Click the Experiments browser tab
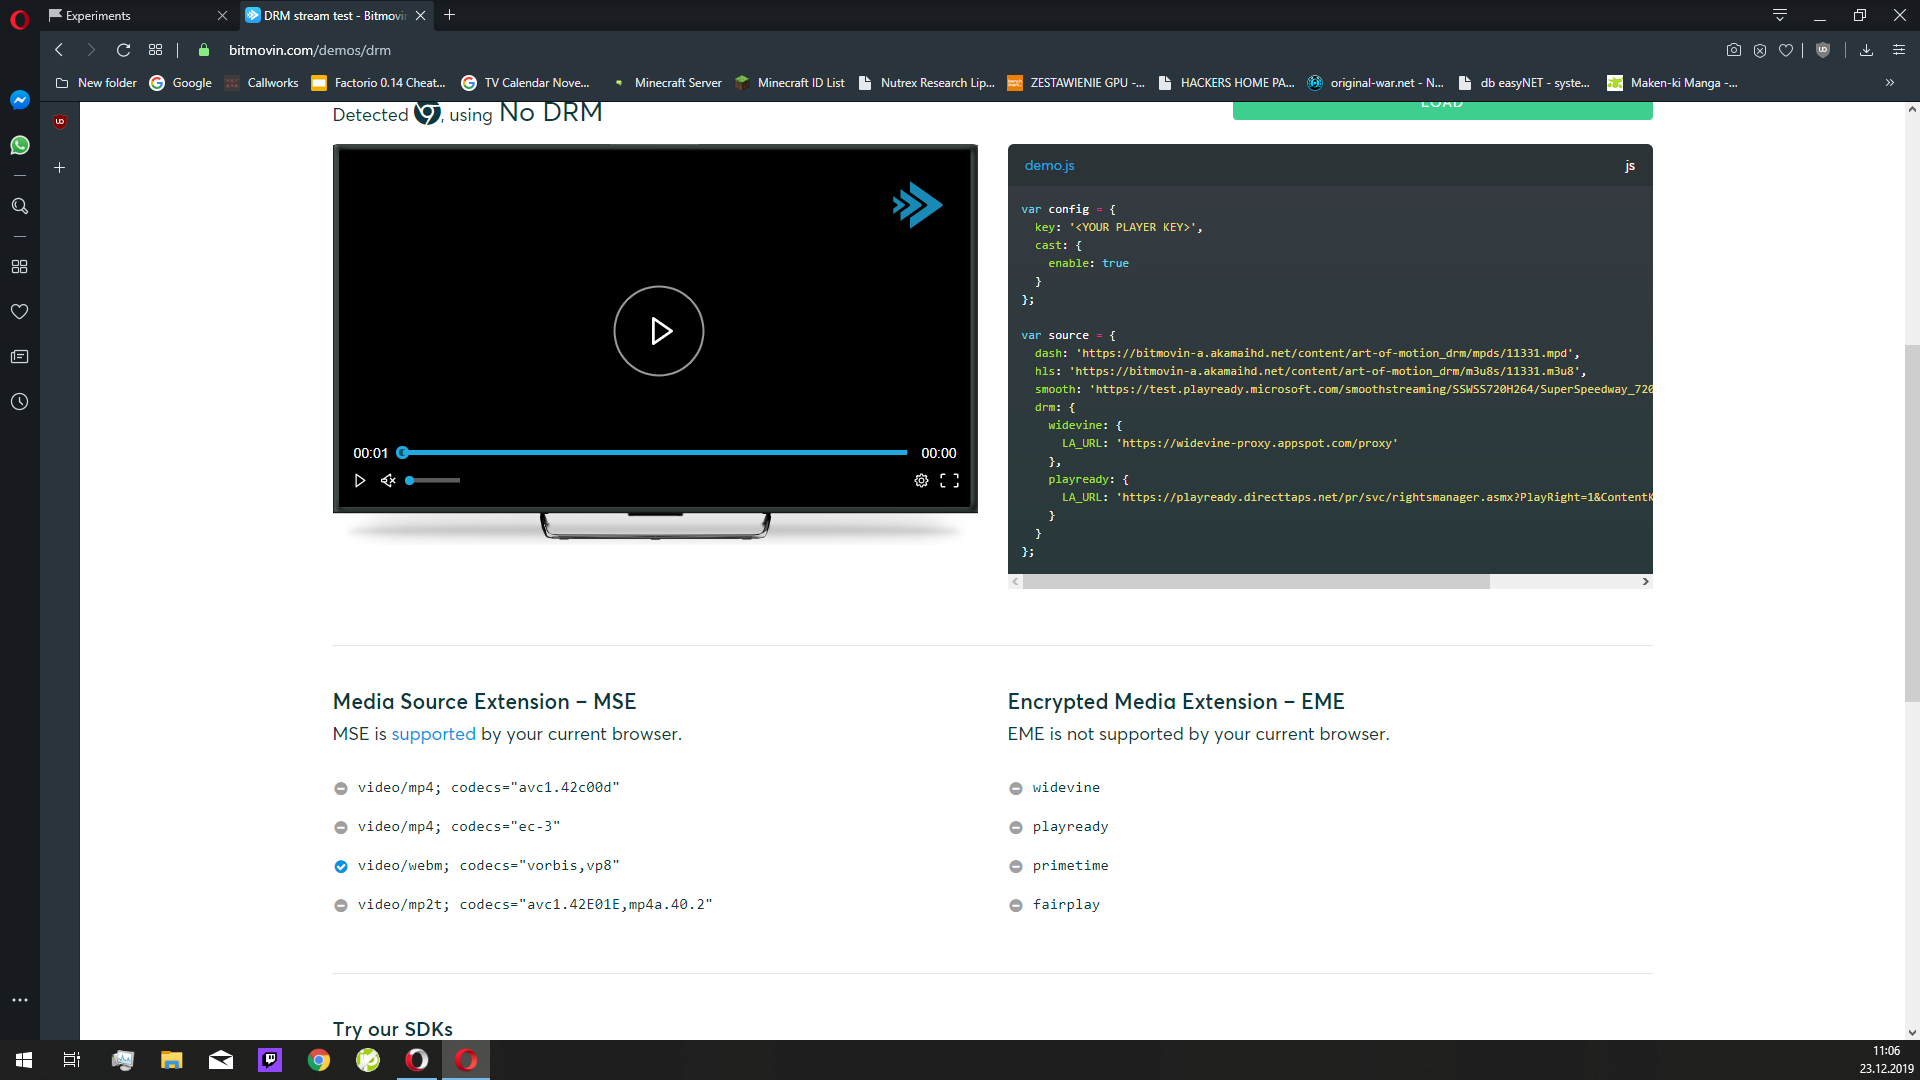The height and width of the screenshot is (1080, 1920). [x=137, y=15]
